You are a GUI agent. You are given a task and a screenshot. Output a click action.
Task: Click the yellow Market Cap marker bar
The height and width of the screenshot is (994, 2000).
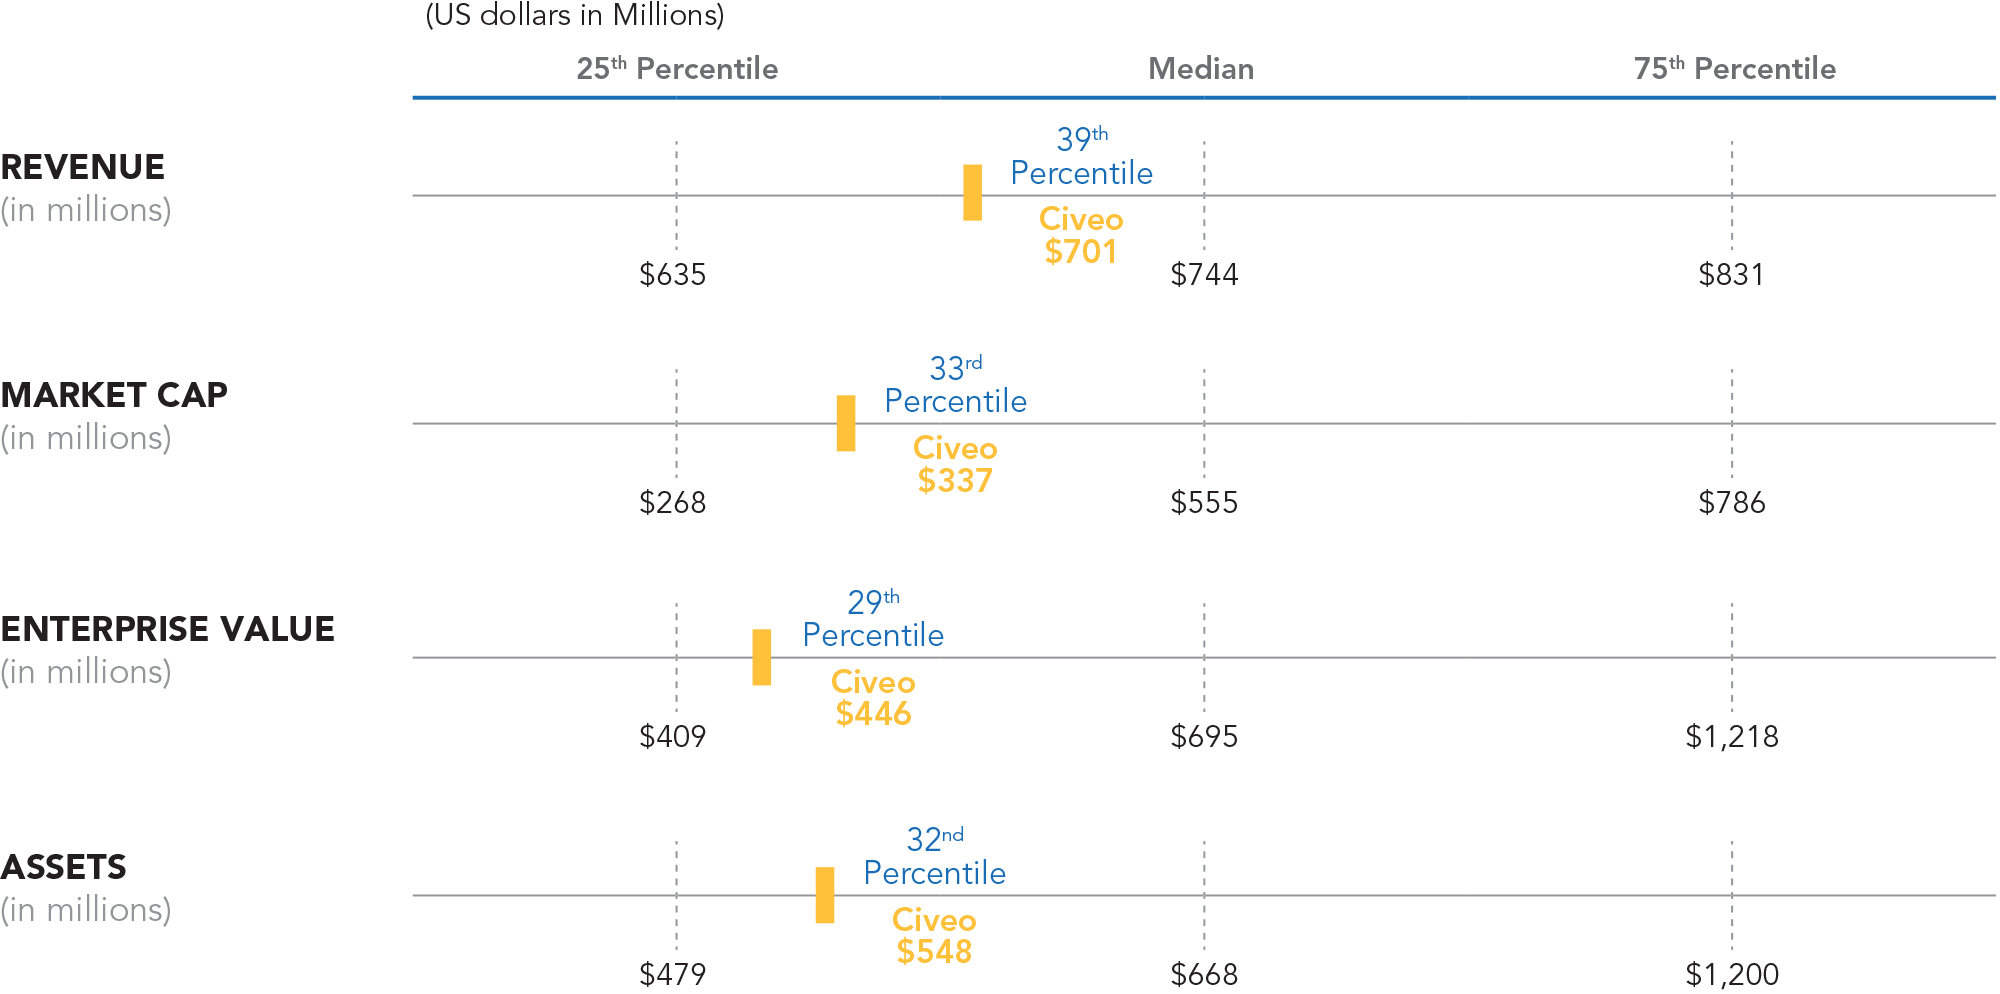pos(846,423)
